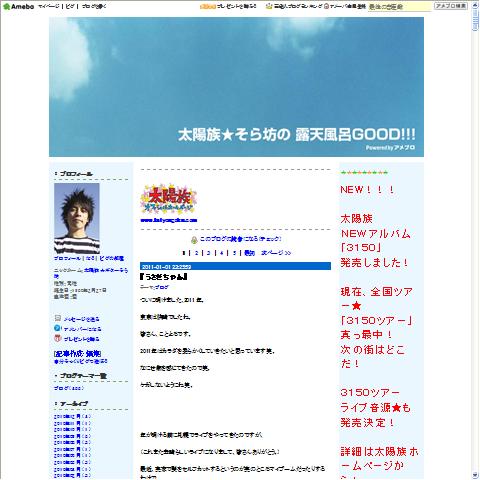
Task: Click the page scrollbar down arrow
Action: pyautogui.click(x=475, y=475)
